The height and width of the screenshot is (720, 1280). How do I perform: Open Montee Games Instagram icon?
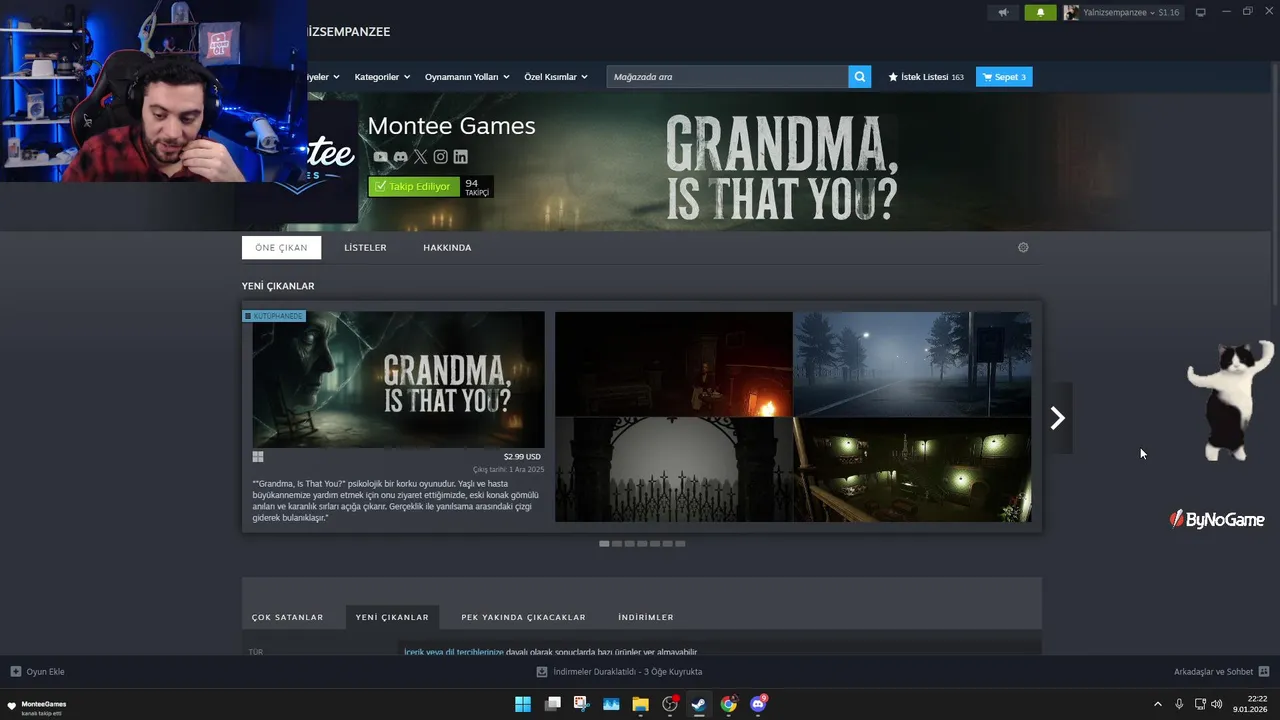coord(440,157)
